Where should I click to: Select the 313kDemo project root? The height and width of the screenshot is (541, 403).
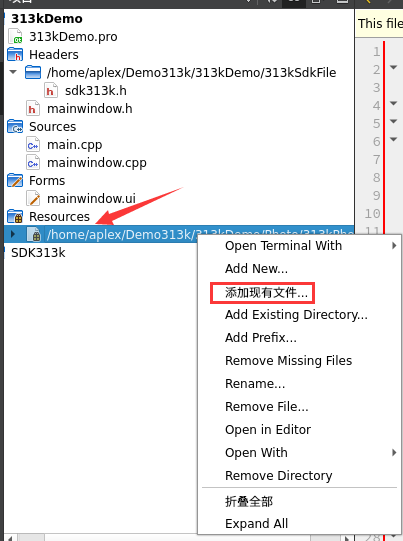pos(47,19)
